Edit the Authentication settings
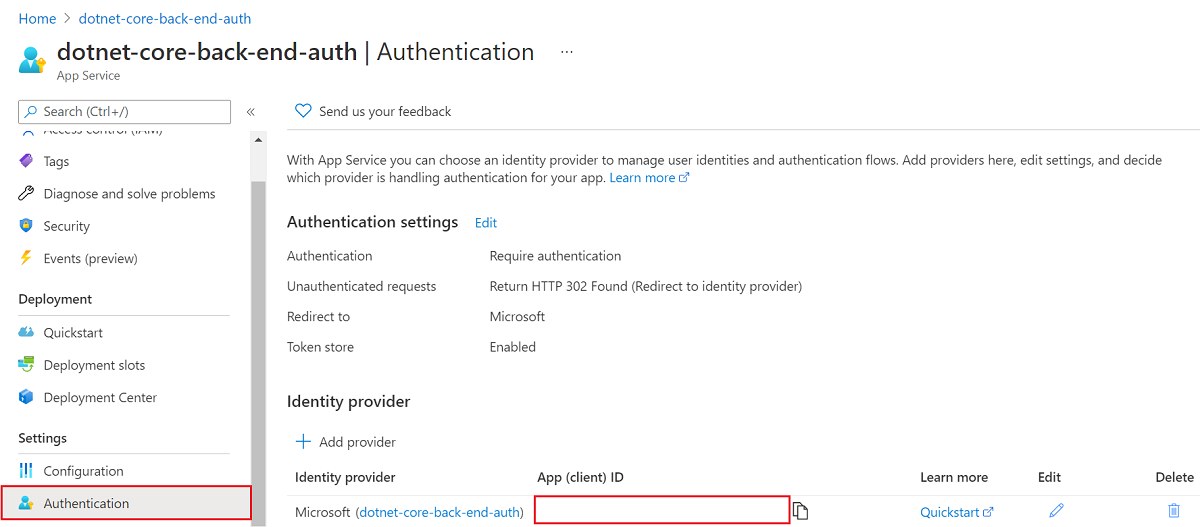This screenshot has height=527, width=1200. pos(486,223)
